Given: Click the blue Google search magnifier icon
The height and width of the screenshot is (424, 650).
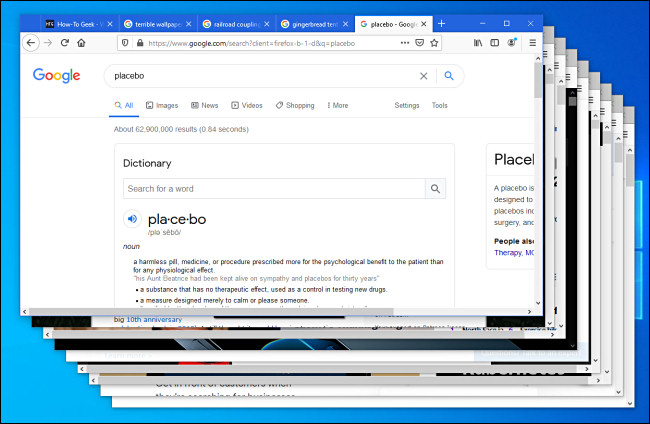Looking at the screenshot, I should click(449, 75).
